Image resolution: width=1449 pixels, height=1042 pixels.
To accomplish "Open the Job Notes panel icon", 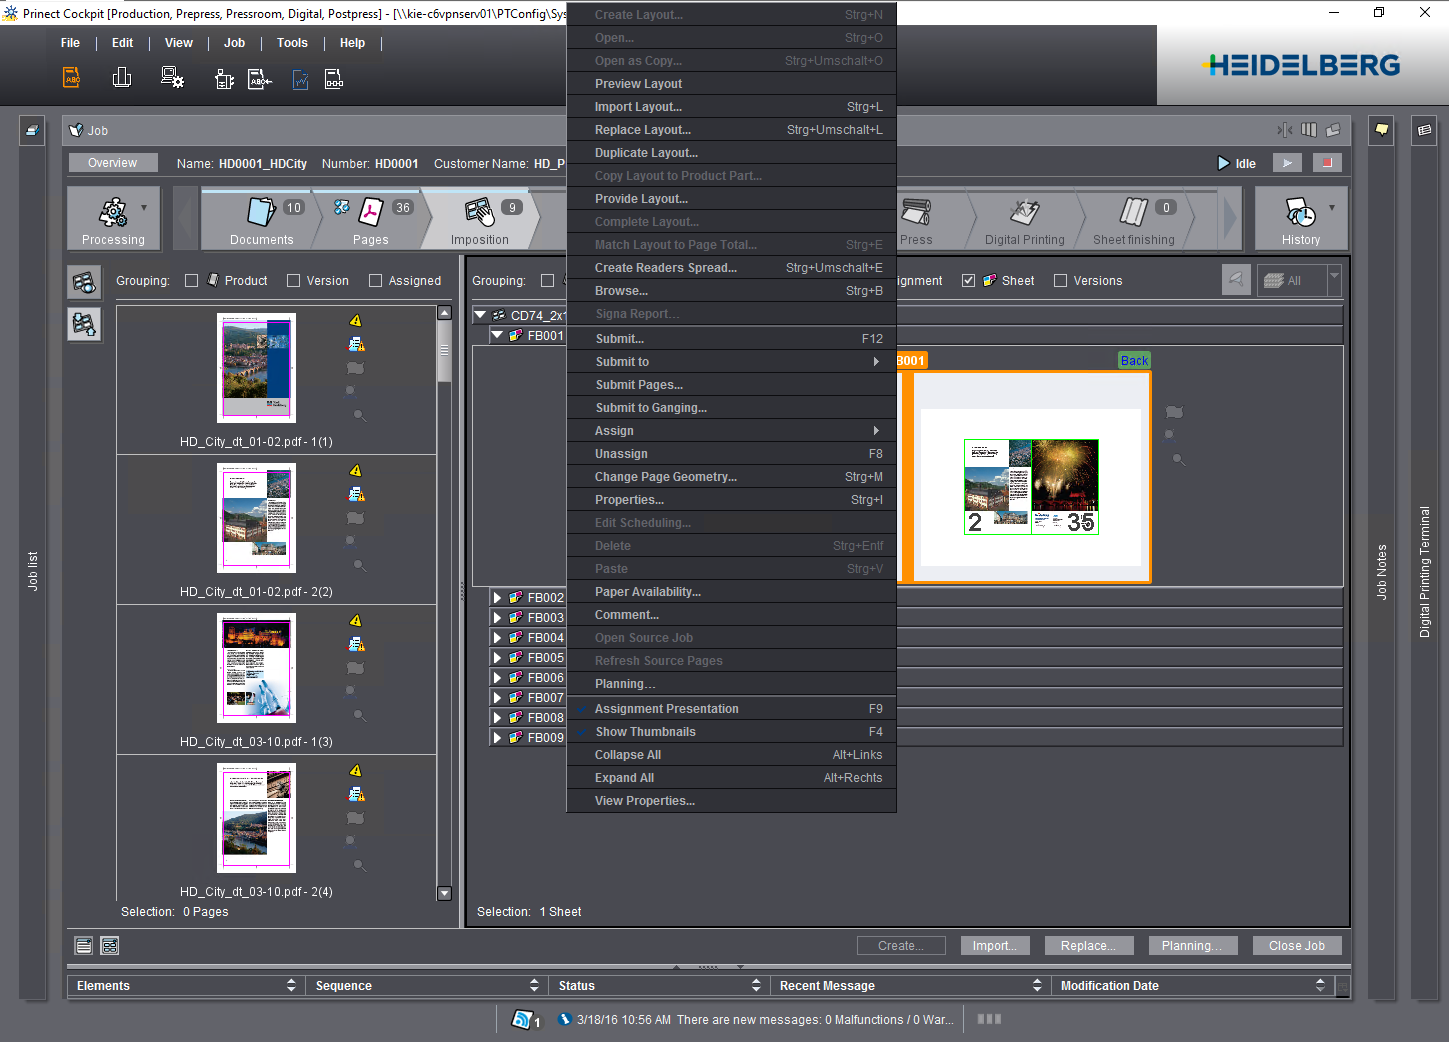I will tap(1381, 131).
